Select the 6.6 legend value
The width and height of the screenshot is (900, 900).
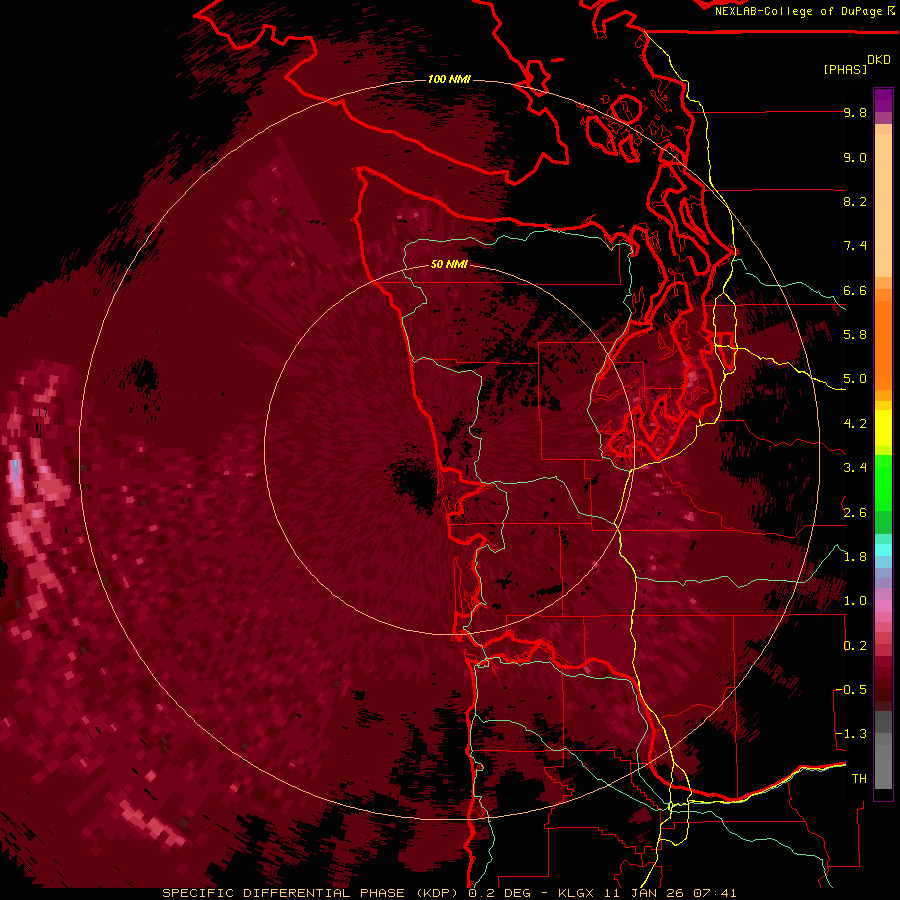click(x=855, y=290)
